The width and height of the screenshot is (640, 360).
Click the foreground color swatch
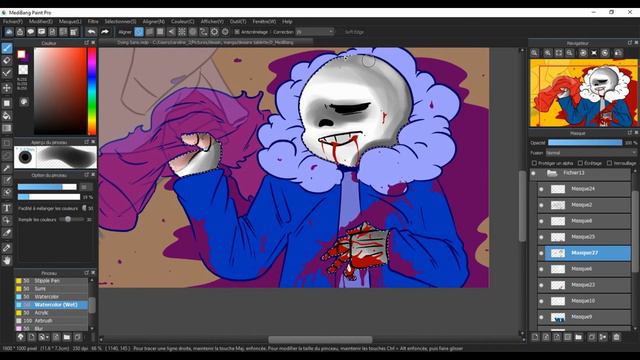tap(21, 54)
